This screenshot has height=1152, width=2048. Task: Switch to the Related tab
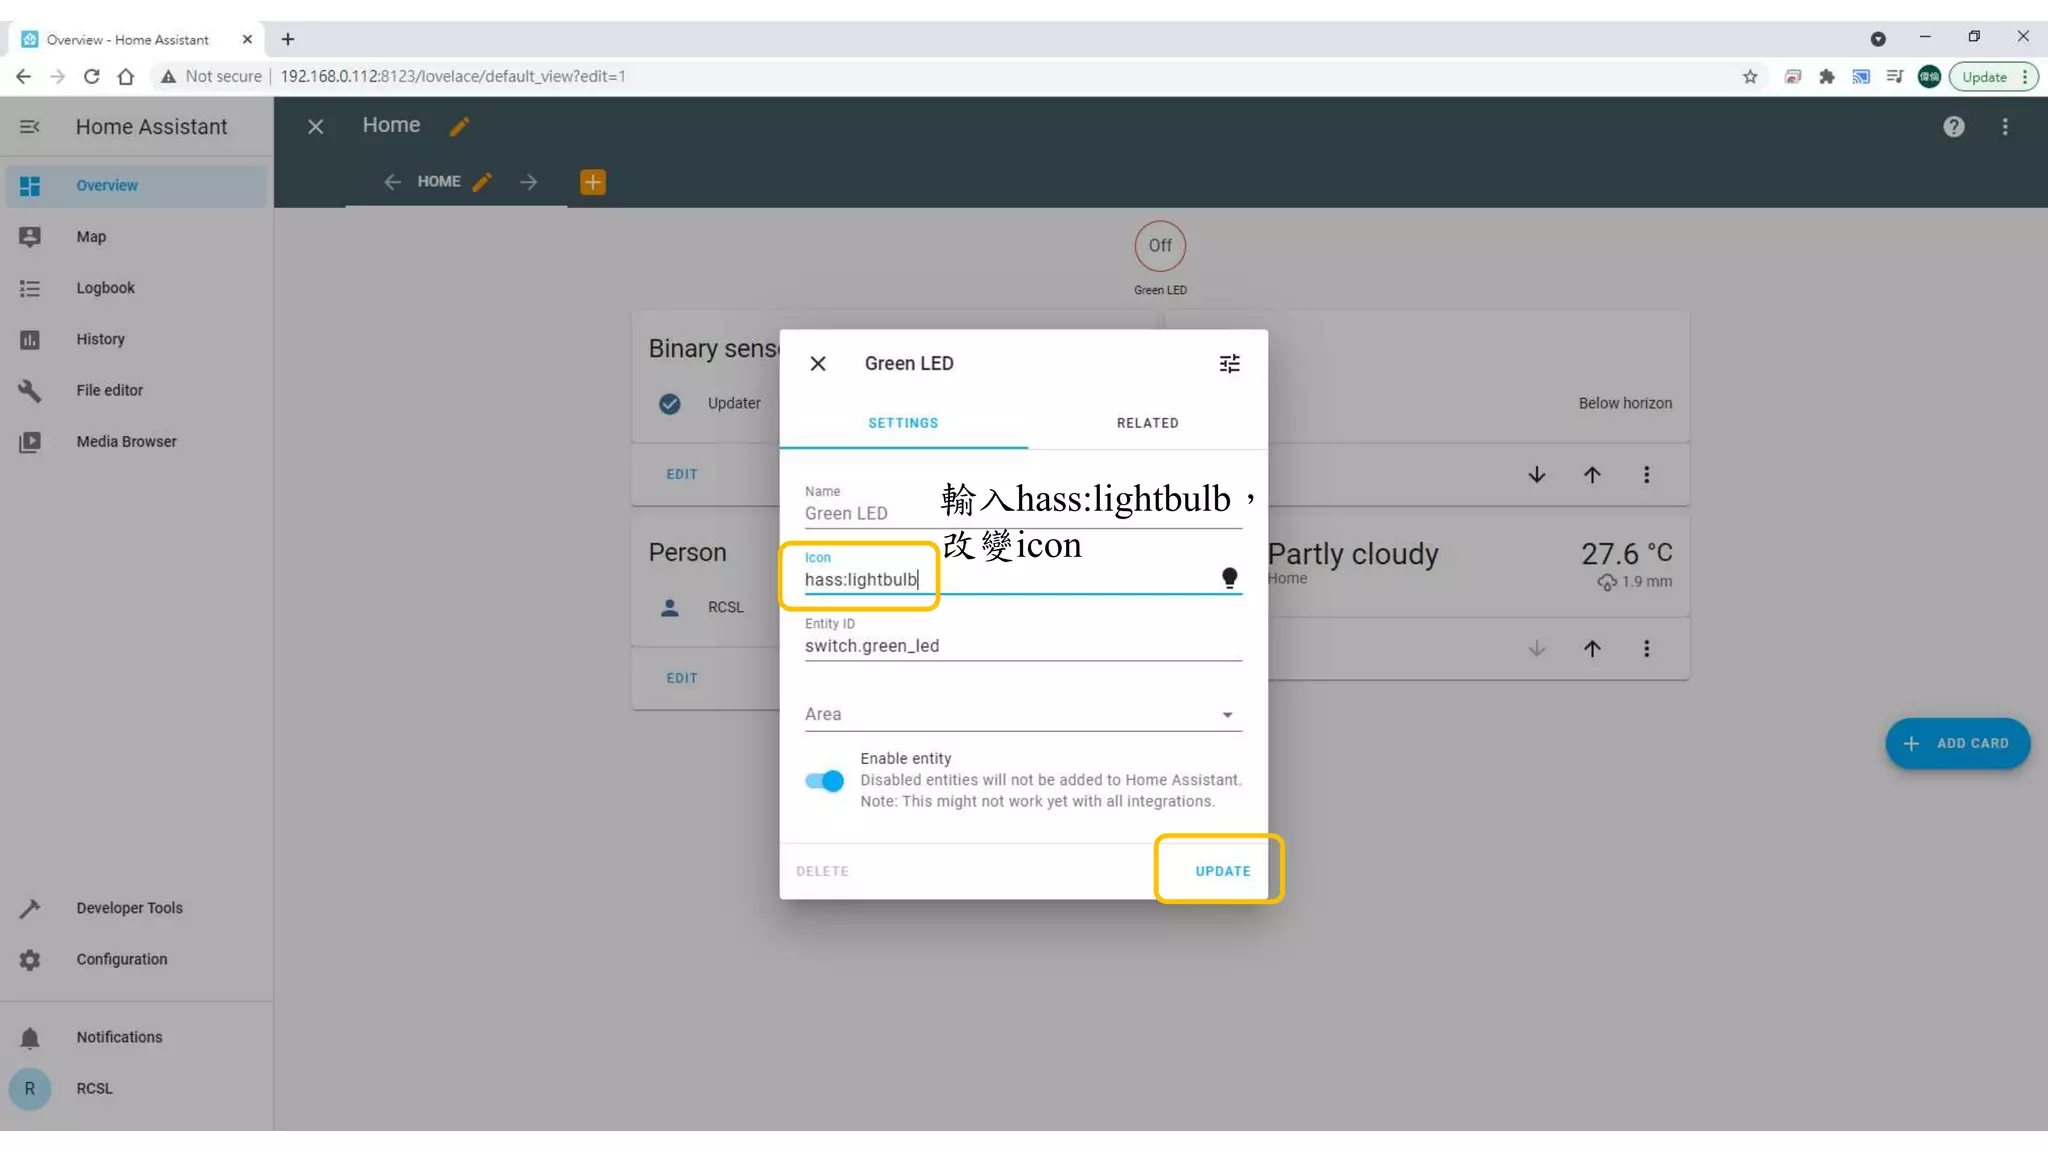[x=1147, y=423]
